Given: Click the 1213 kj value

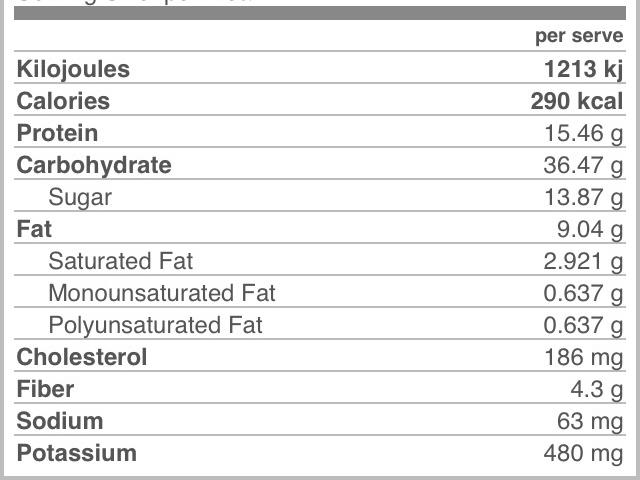Looking at the screenshot, I should click(583, 69).
